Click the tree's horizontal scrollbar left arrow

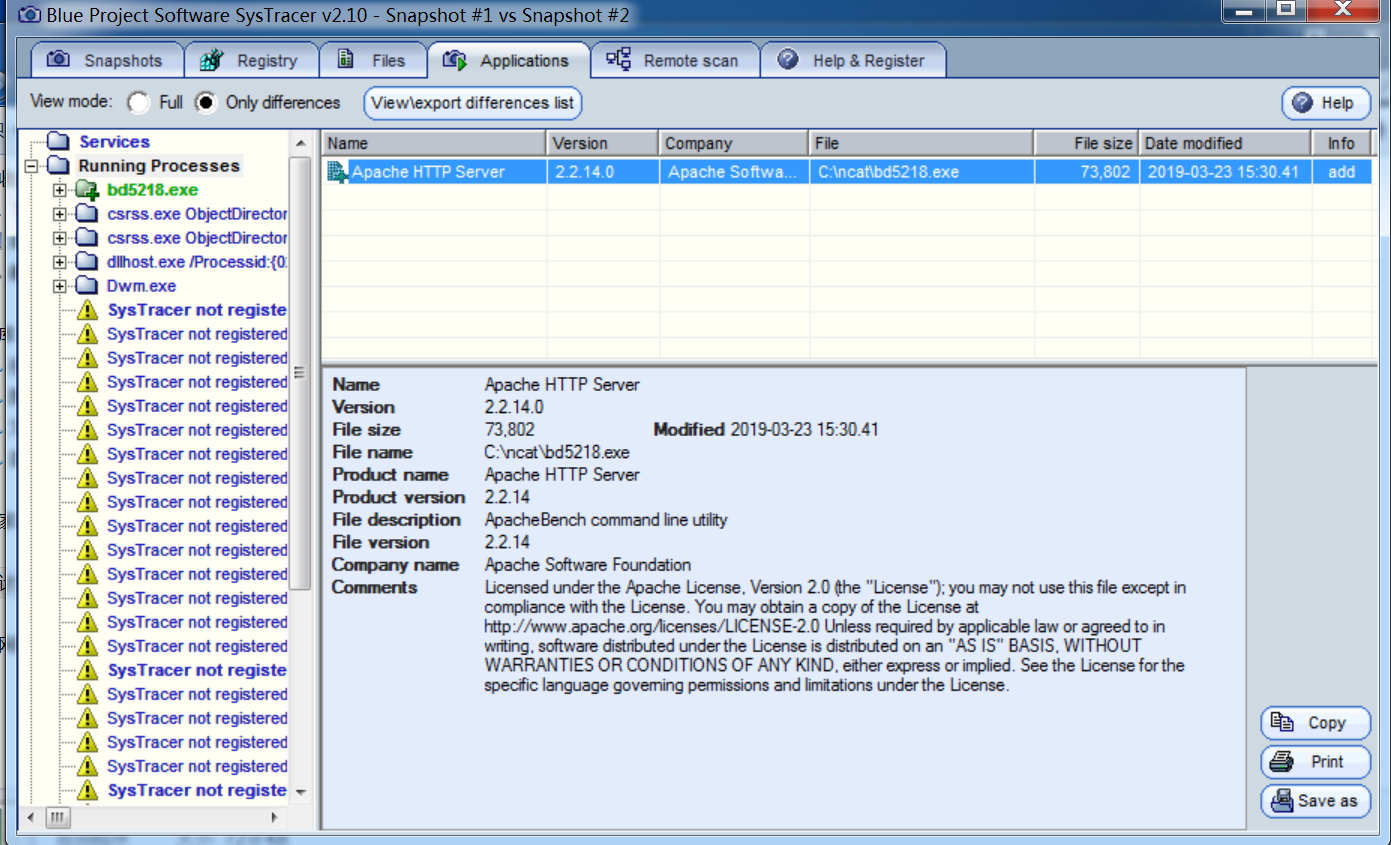pyautogui.click(x=30, y=817)
